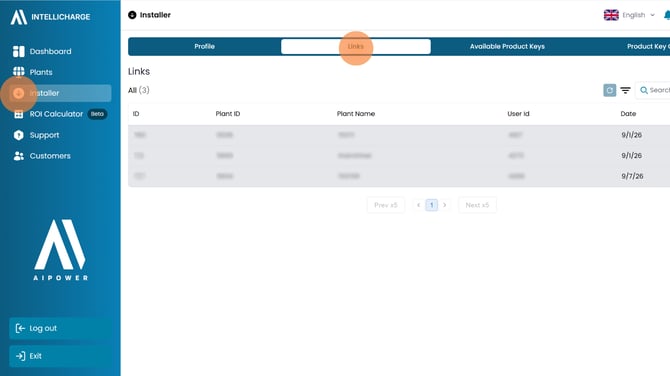
Task: Click the notification bell icon
Action: pos(667,15)
